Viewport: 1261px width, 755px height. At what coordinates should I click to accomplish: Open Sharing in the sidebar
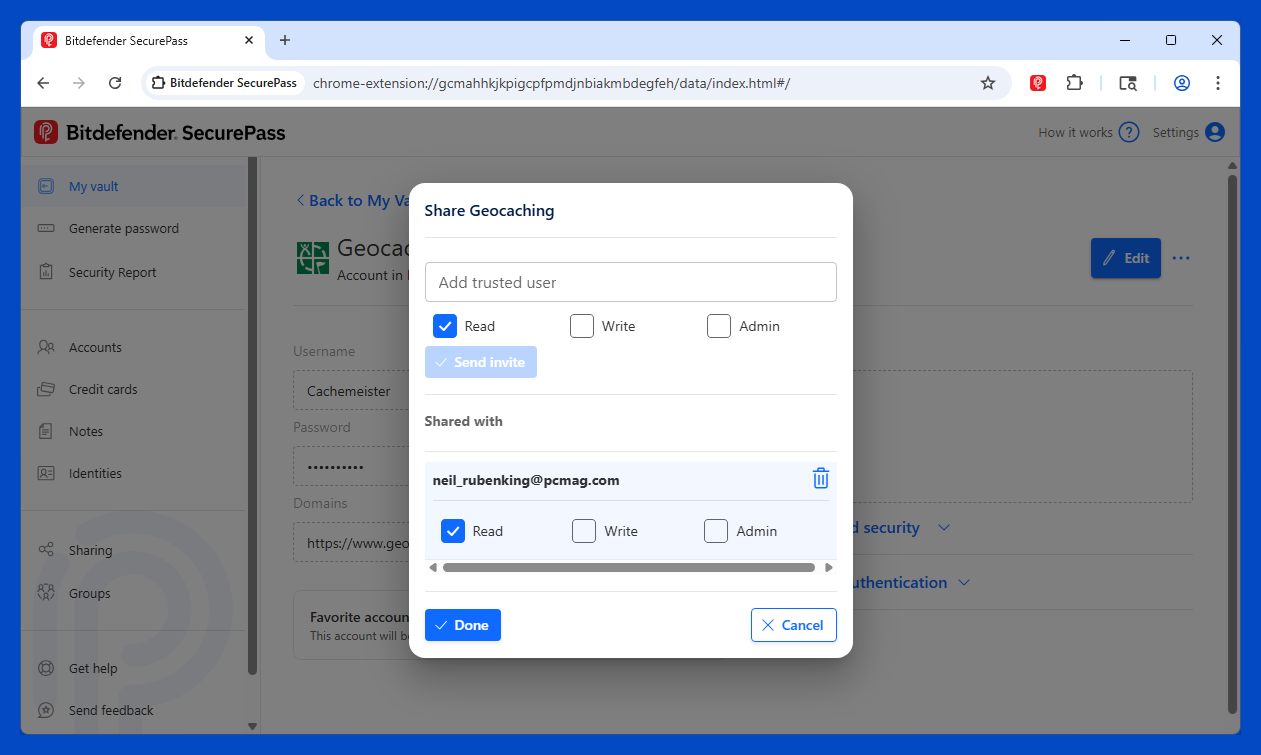[90, 550]
